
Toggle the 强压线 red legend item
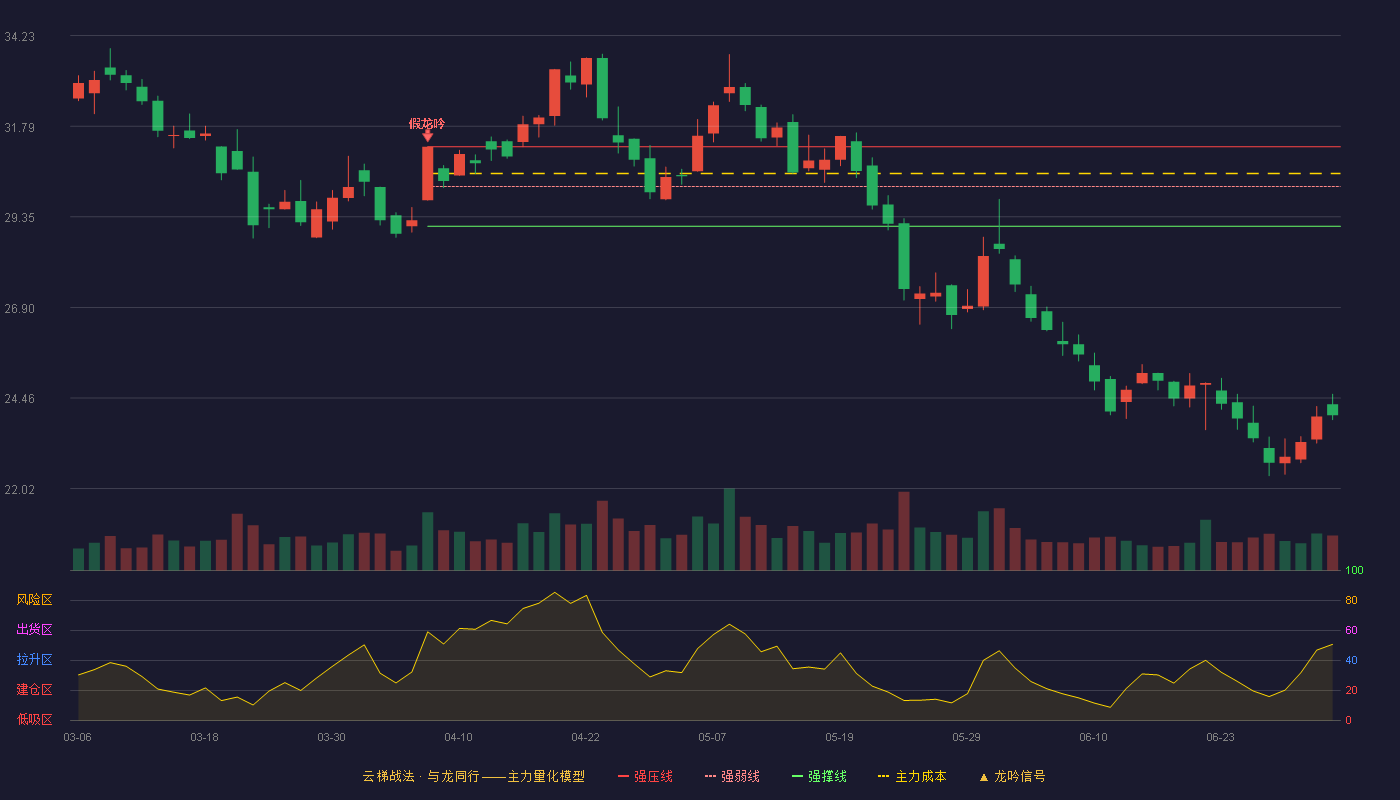point(645,776)
